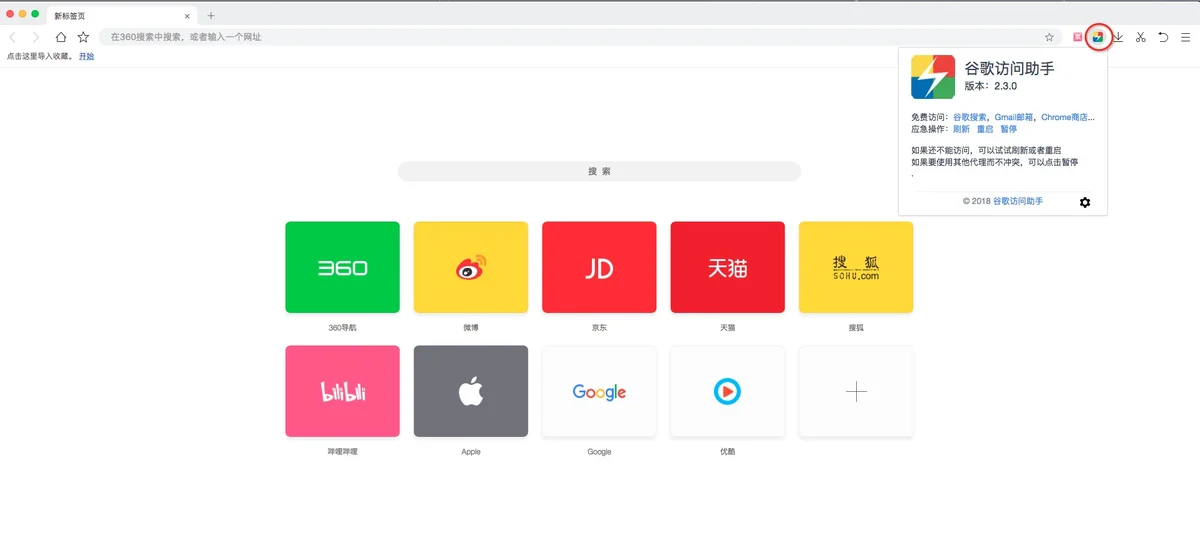Click the 微博 caption under tile
This screenshot has width=1200, height=542.
tap(471, 327)
